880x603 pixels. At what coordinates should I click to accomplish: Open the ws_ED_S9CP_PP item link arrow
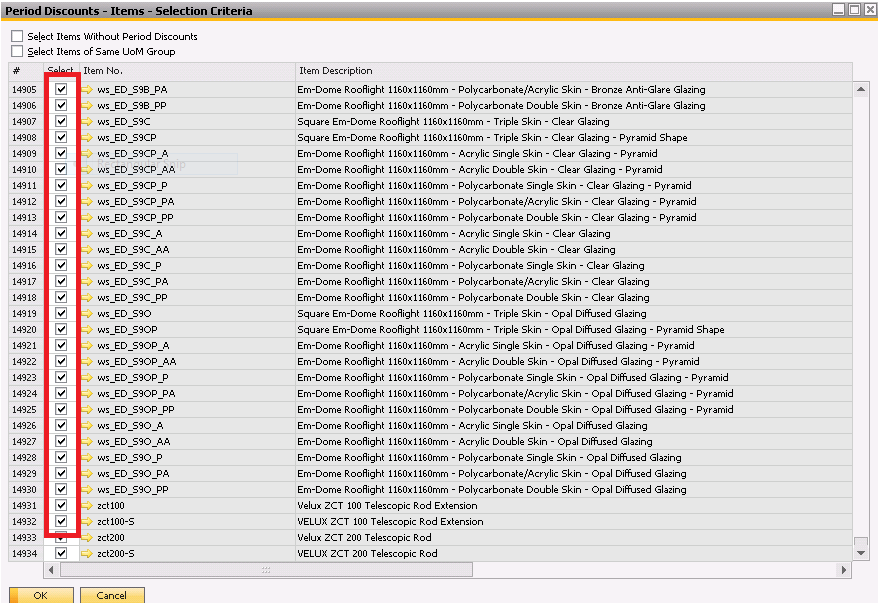coord(87,217)
